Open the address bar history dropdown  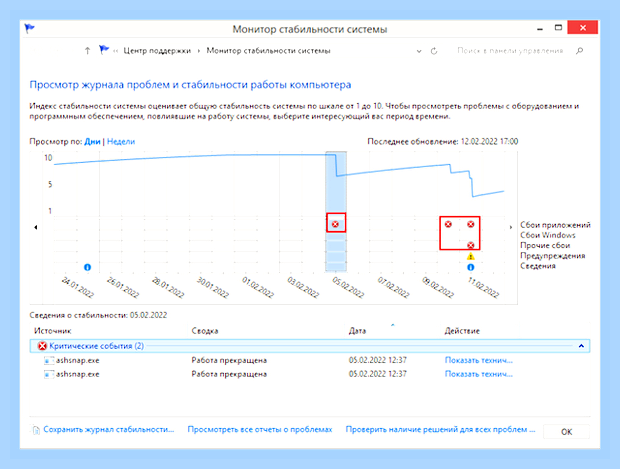(419, 51)
